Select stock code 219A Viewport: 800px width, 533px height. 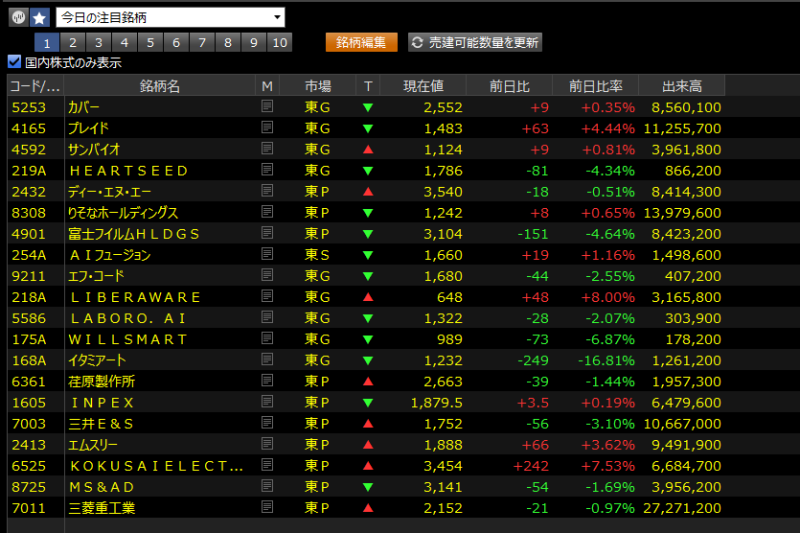click(x=29, y=170)
